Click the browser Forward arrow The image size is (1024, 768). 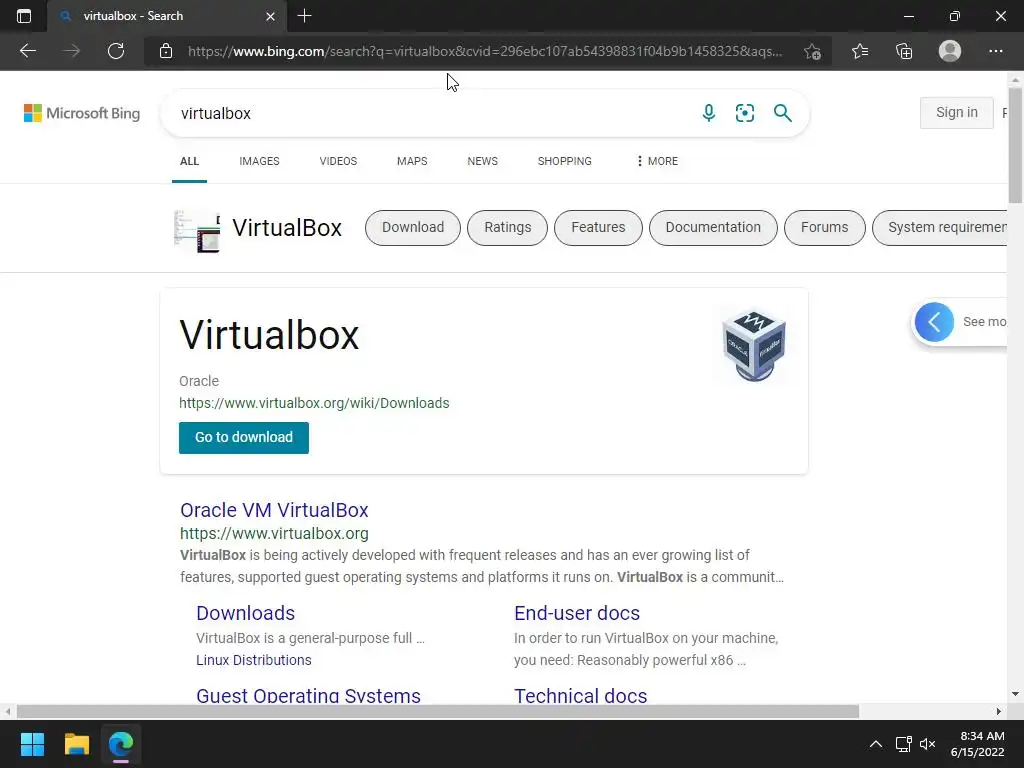tap(72, 51)
